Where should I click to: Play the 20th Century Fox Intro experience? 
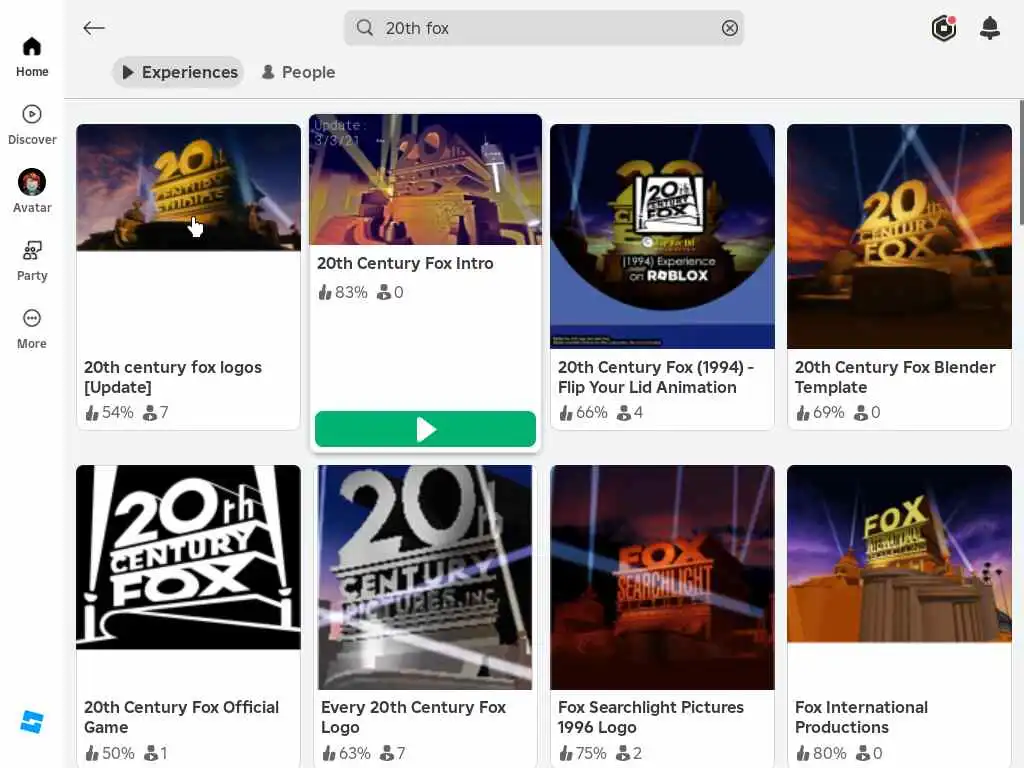[x=425, y=429]
